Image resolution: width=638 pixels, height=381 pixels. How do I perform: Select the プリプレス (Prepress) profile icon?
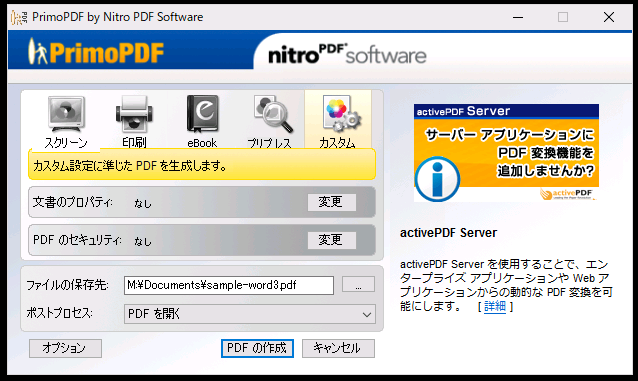point(272,114)
